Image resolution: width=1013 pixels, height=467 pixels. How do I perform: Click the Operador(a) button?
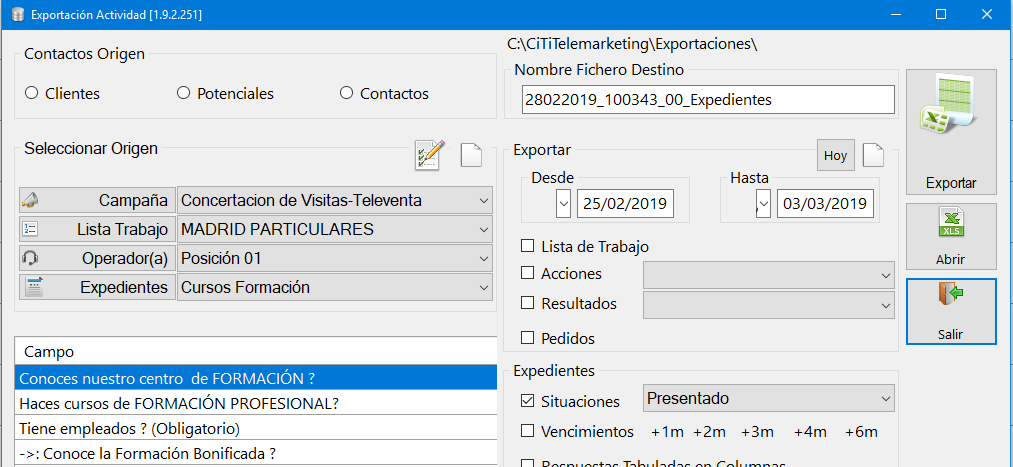tap(98, 258)
